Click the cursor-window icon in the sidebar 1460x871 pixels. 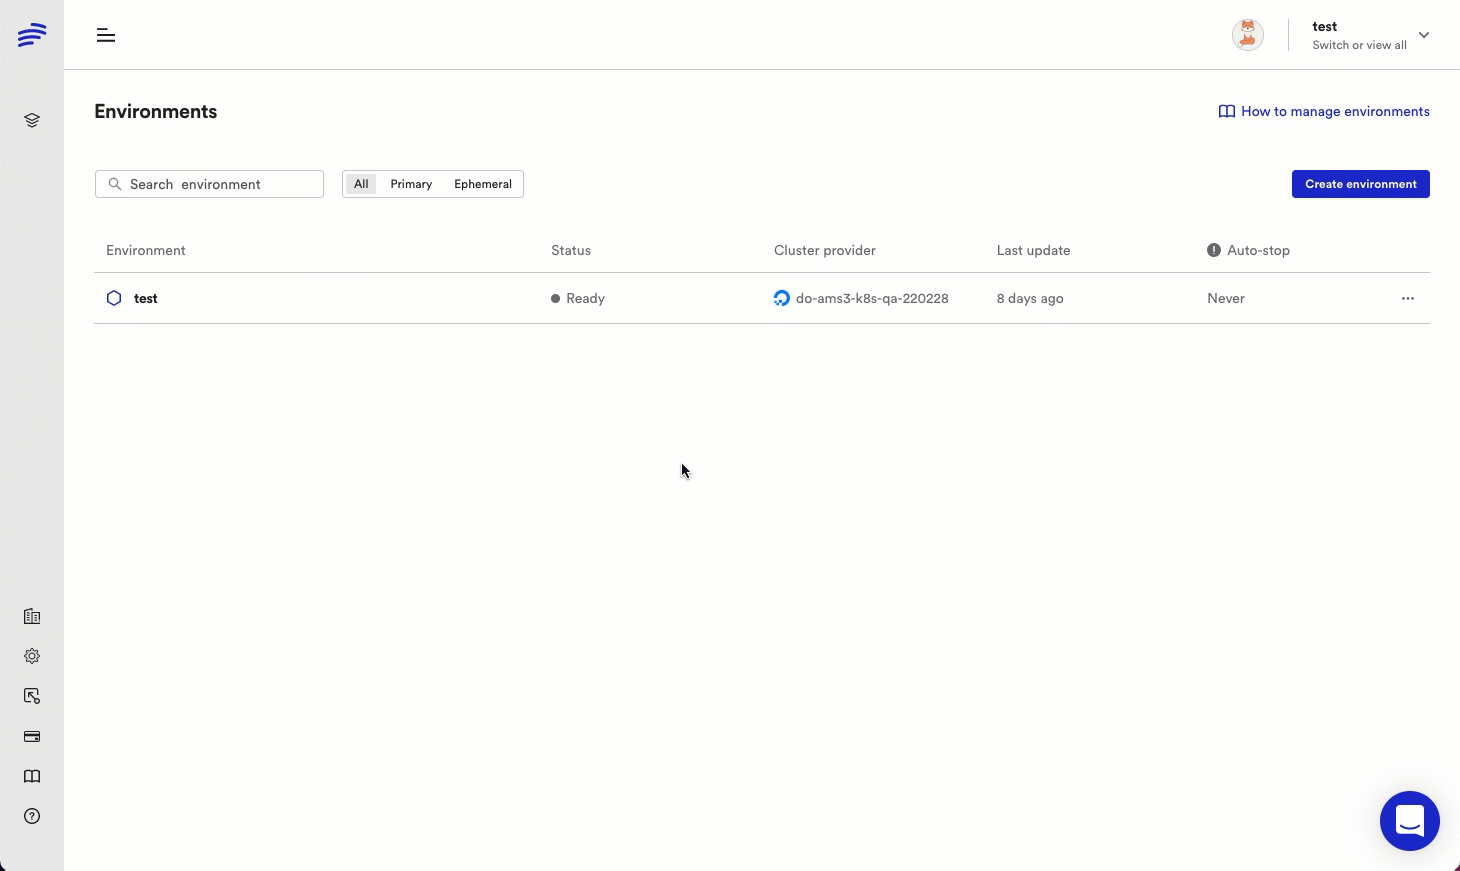32,696
